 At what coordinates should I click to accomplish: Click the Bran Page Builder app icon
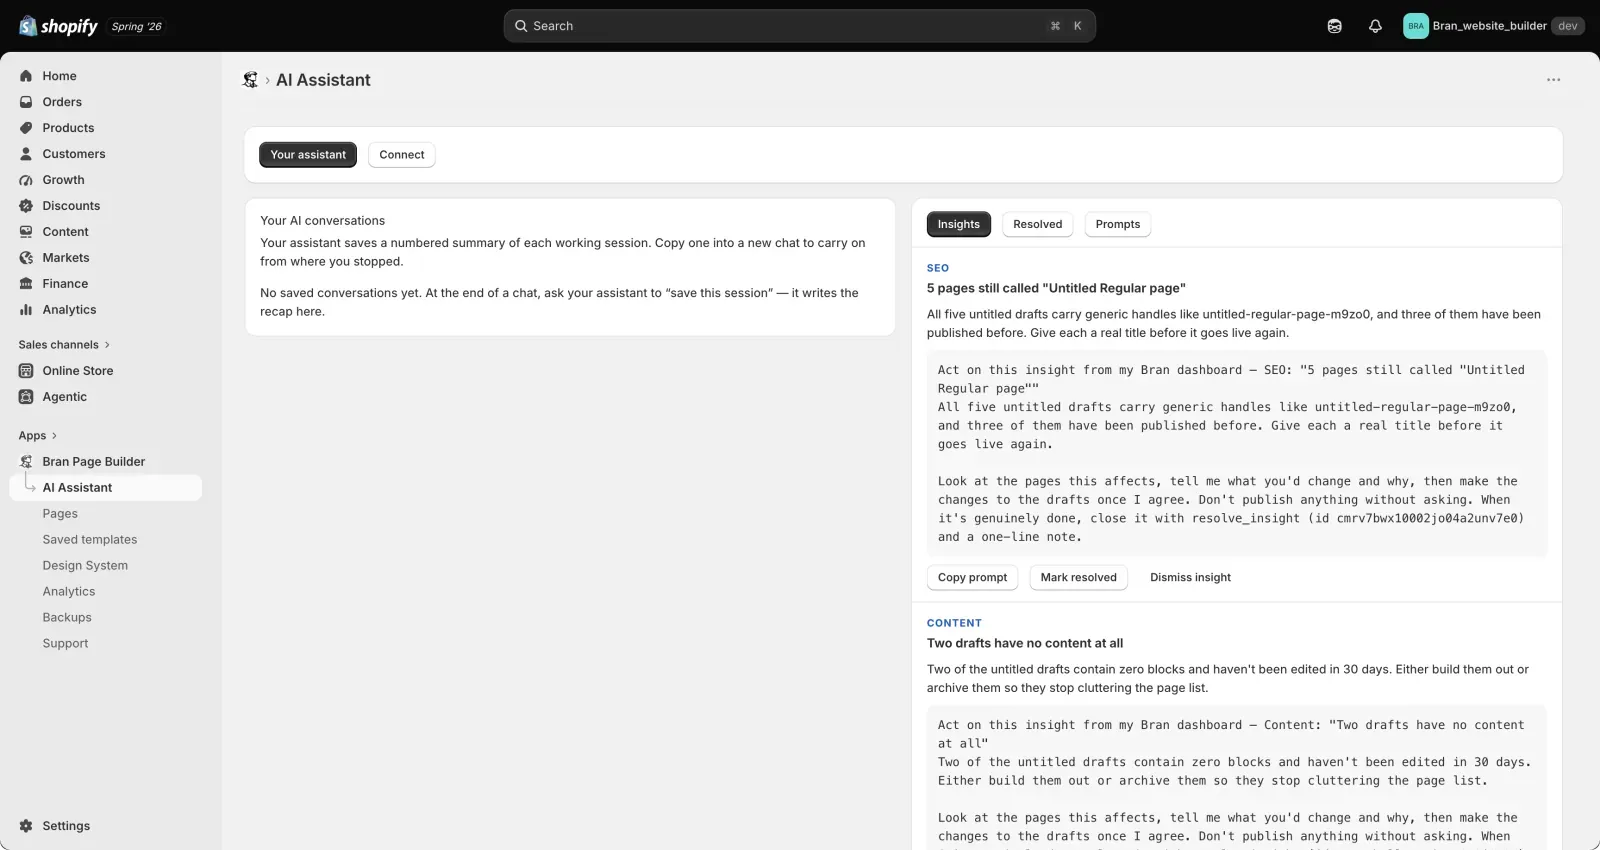point(26,462)
